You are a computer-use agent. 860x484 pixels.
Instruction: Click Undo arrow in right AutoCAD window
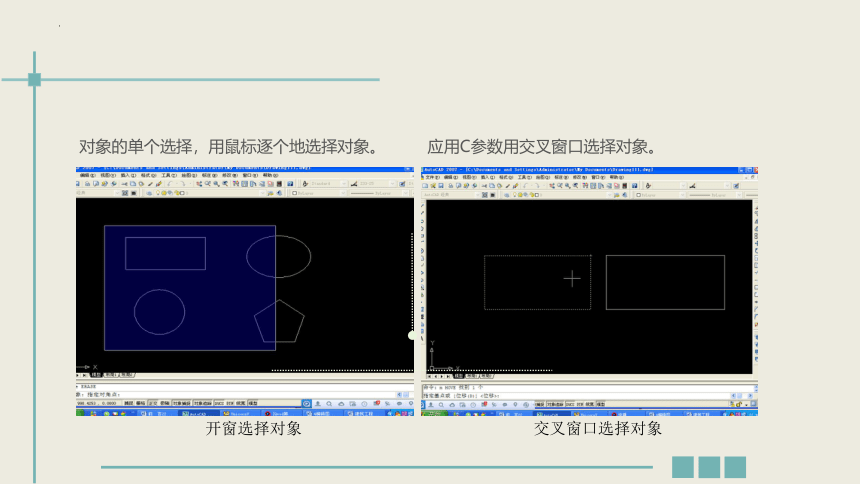coord(526,186)
